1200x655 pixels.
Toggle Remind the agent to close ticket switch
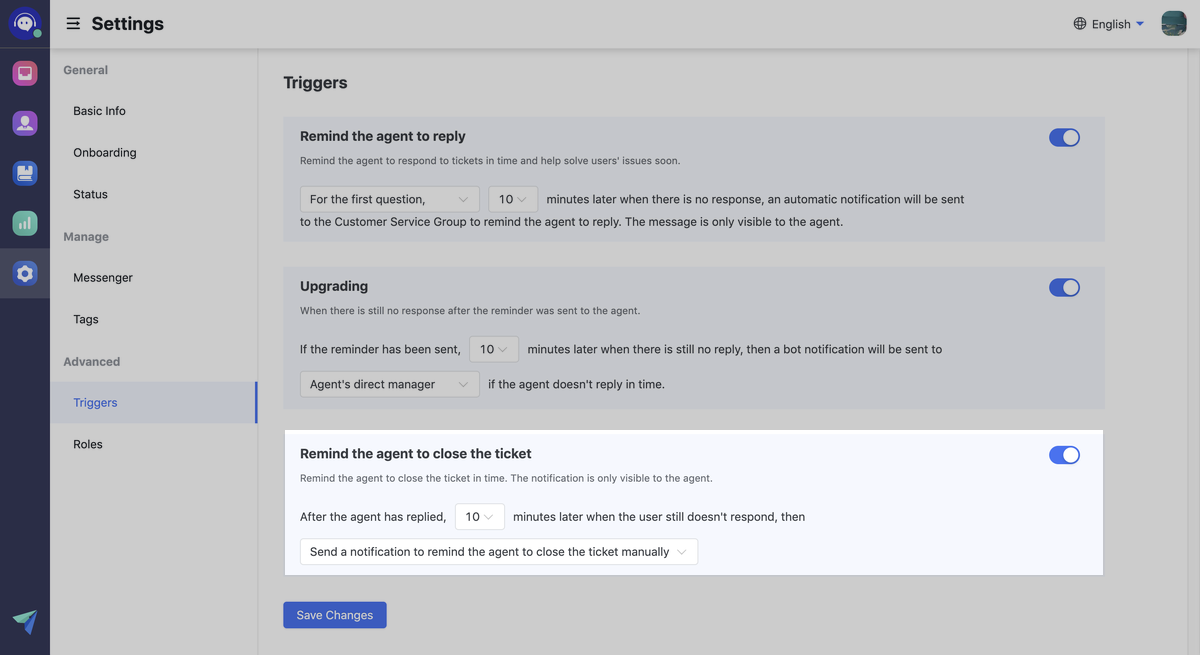point(1064,455)
